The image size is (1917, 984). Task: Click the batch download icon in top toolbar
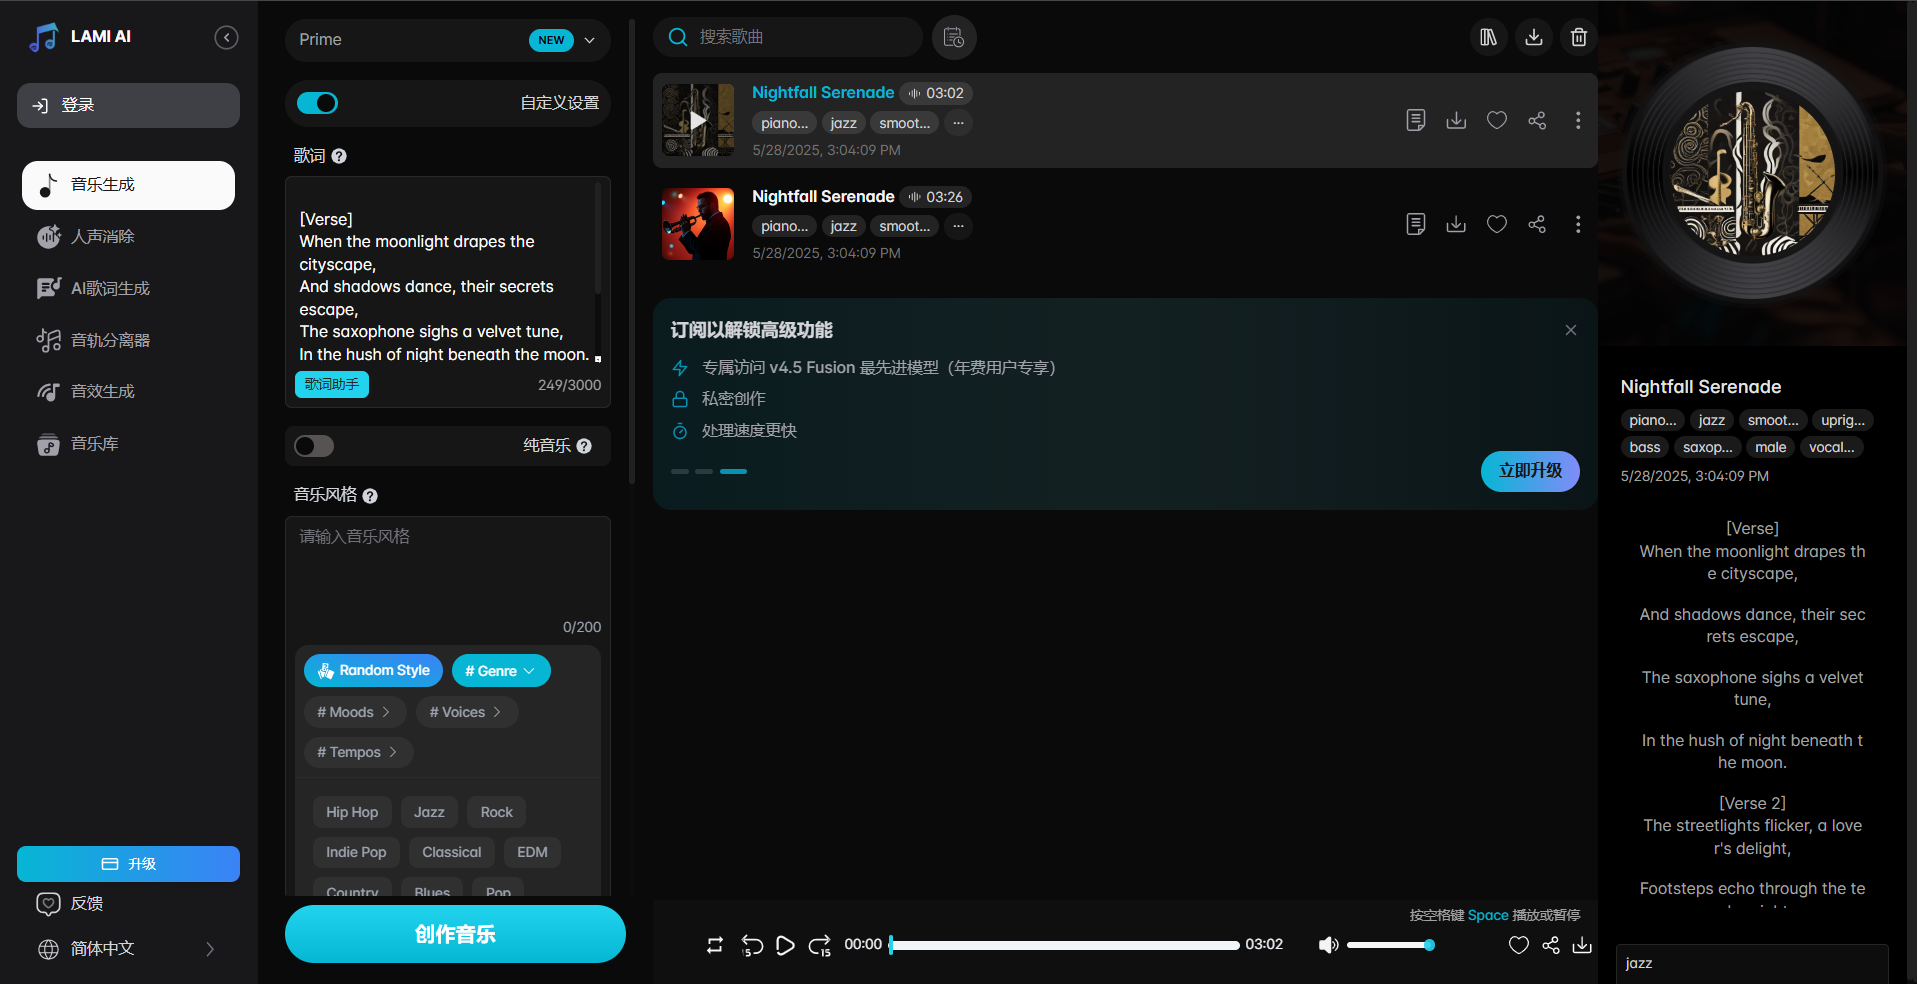[x=1533, y=37]
